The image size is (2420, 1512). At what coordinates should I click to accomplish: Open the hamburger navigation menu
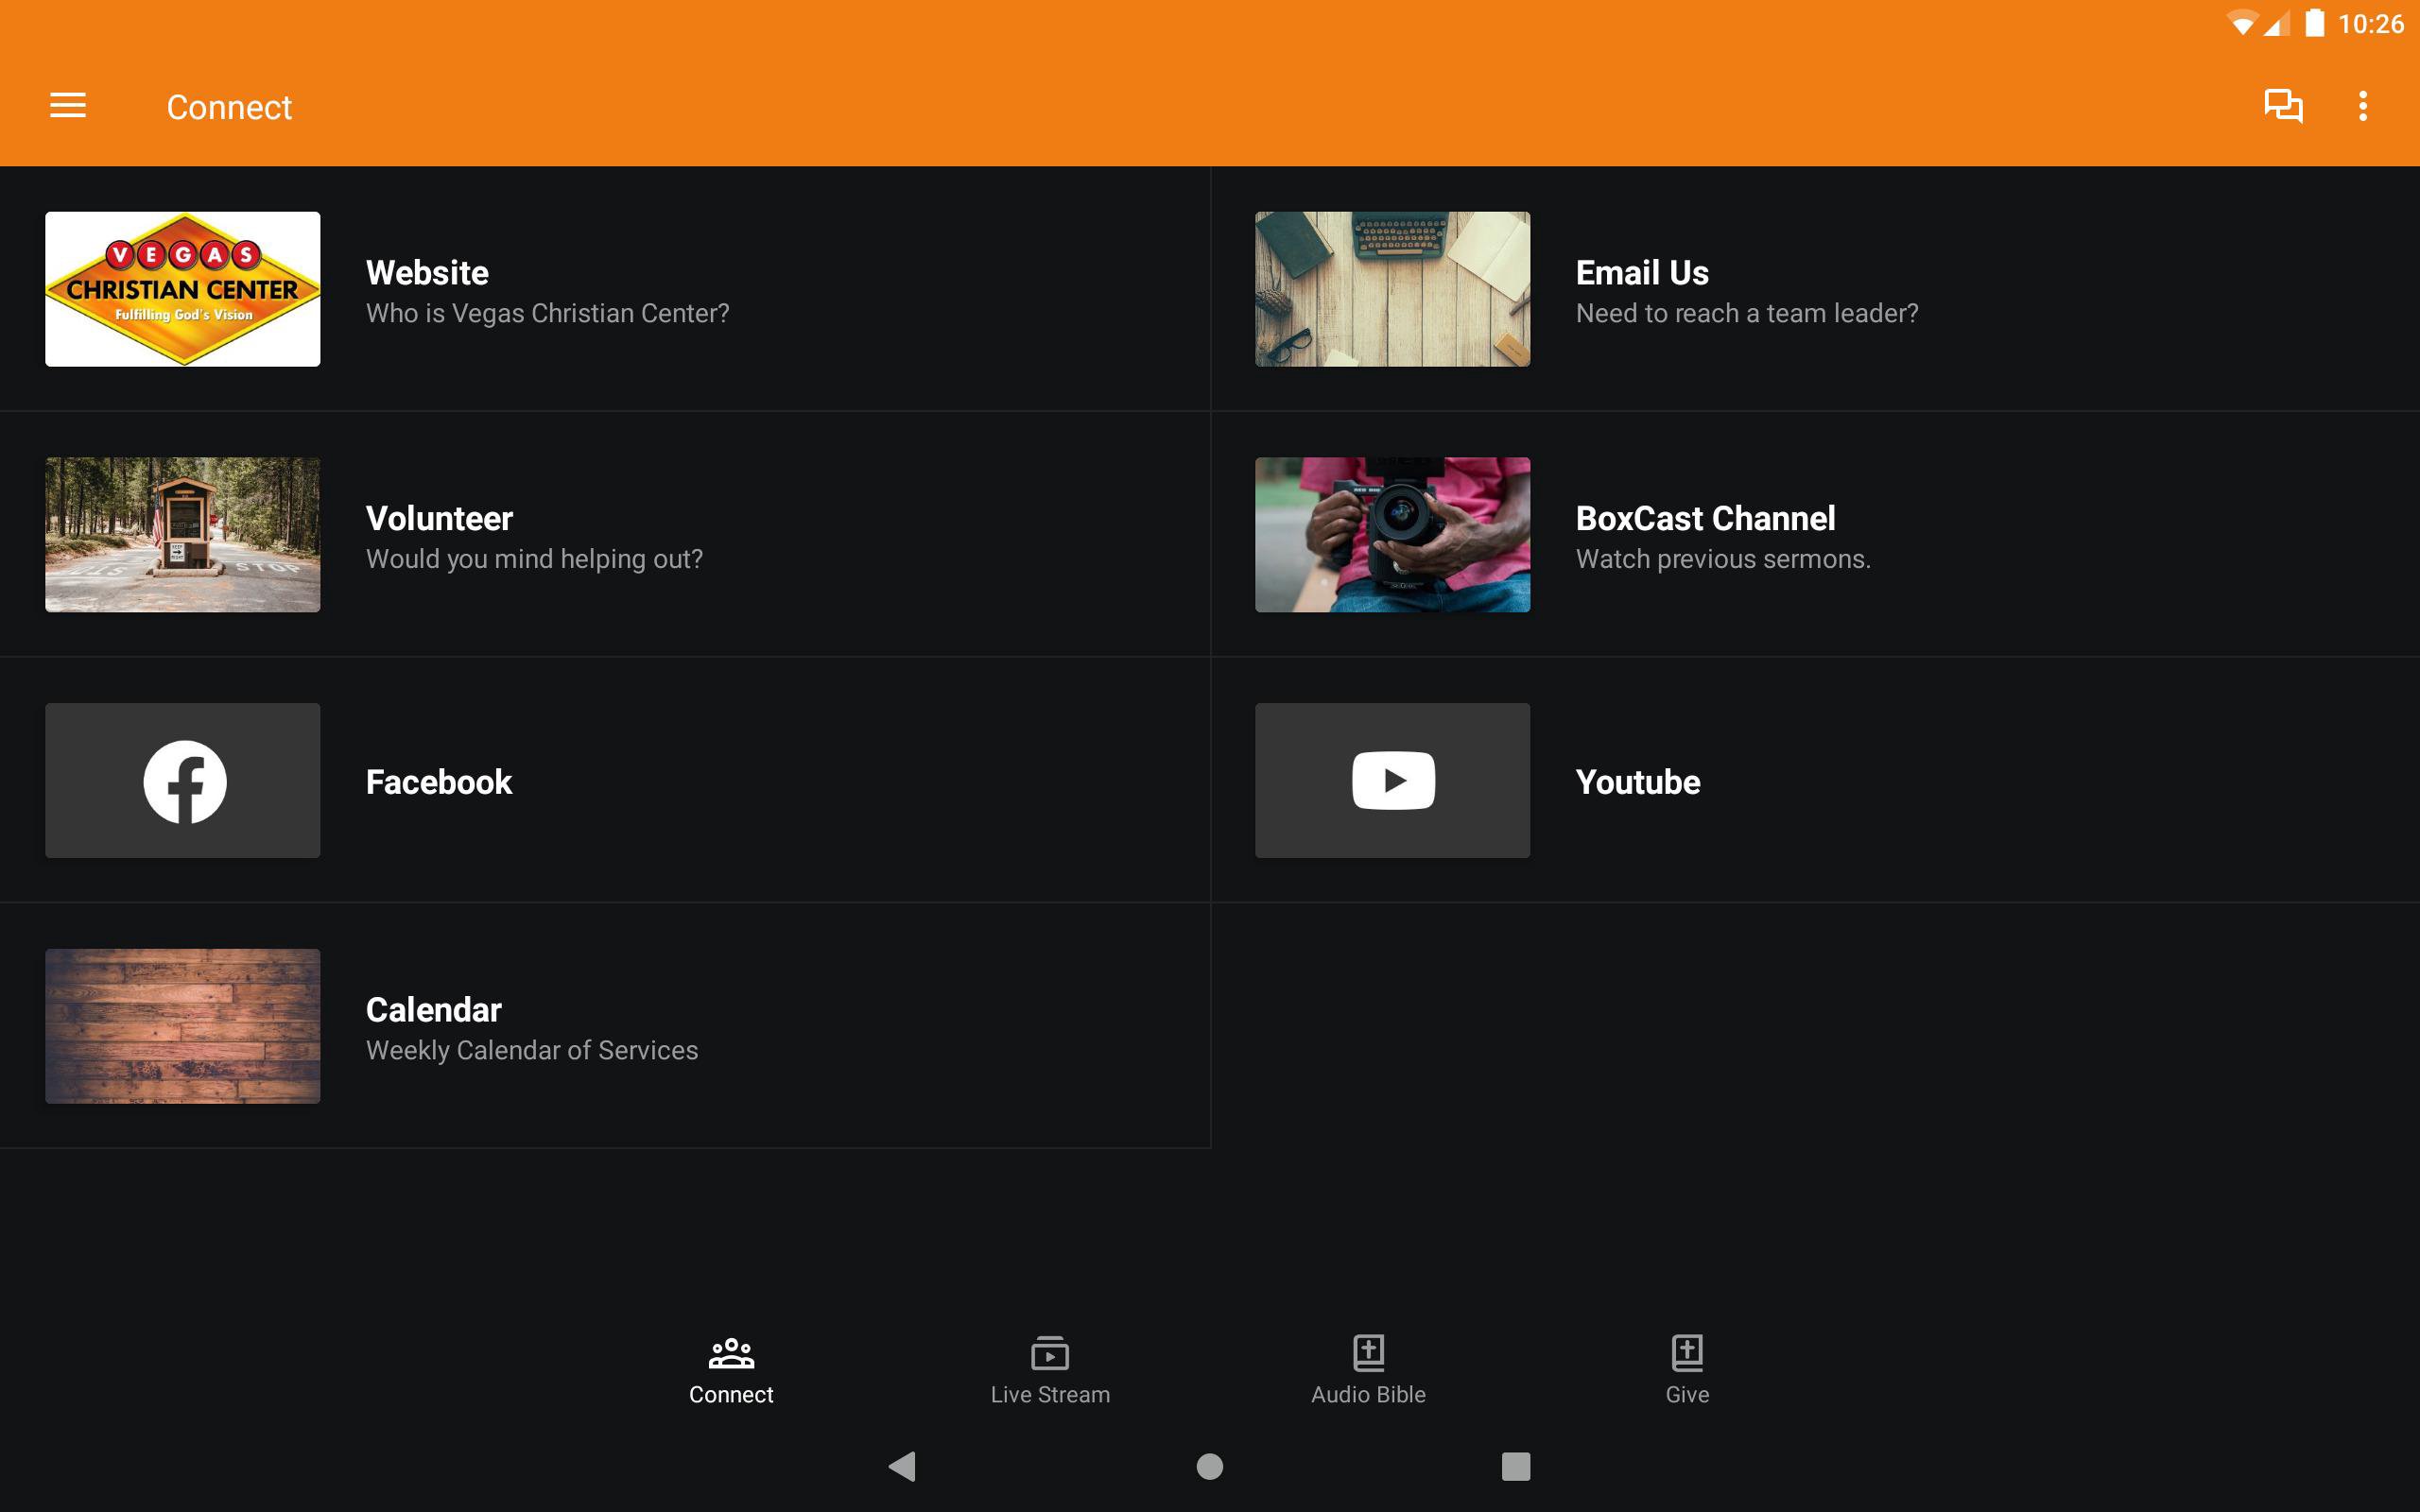click(x=68, y=106)
